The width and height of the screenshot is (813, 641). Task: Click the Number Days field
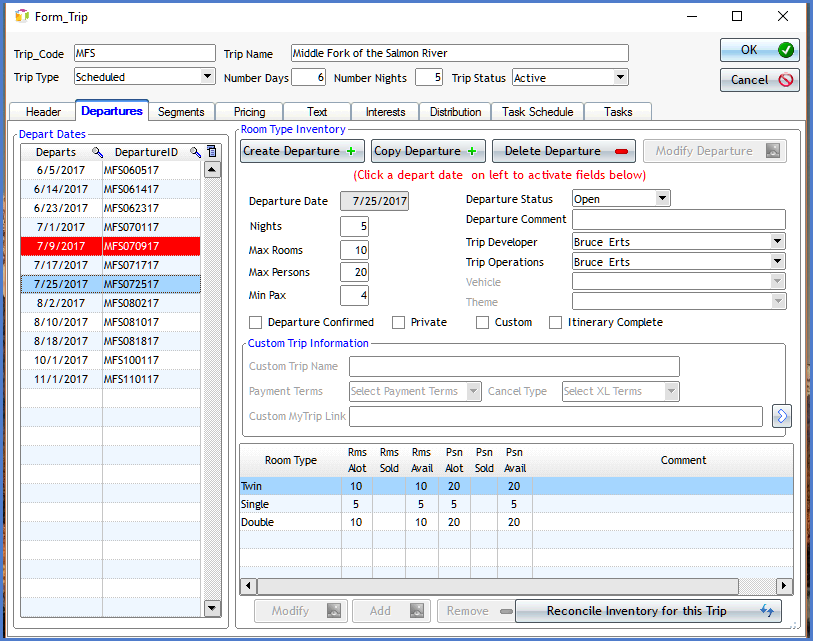coord(309,77)
